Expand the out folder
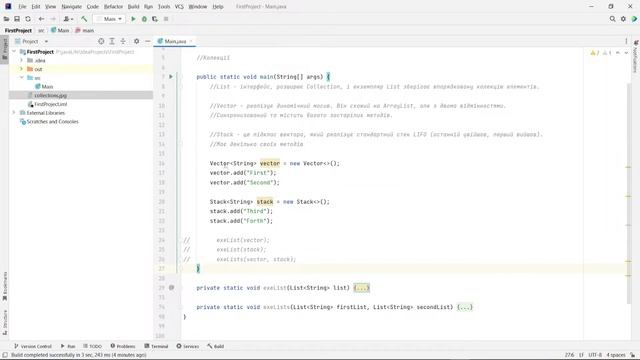This screenshot has width=640, height=360. pyautogui.click(x=22, y=69)
